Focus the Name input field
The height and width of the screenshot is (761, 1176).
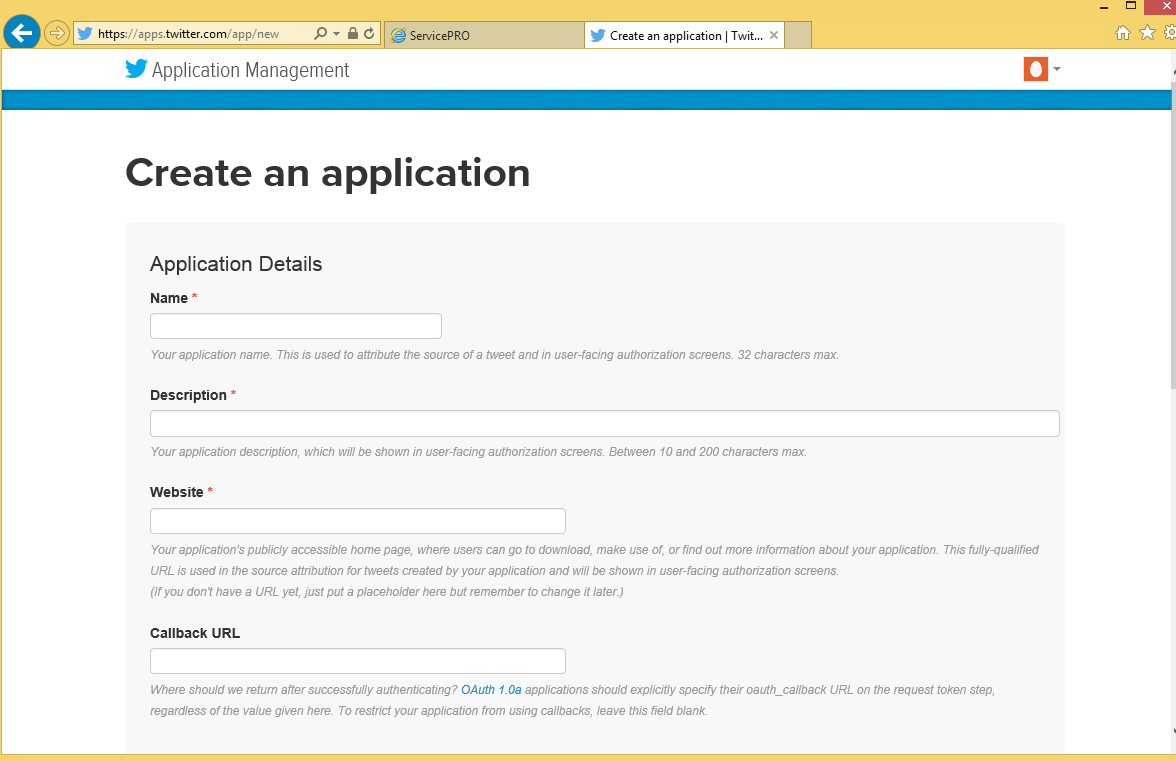point(295,326)
